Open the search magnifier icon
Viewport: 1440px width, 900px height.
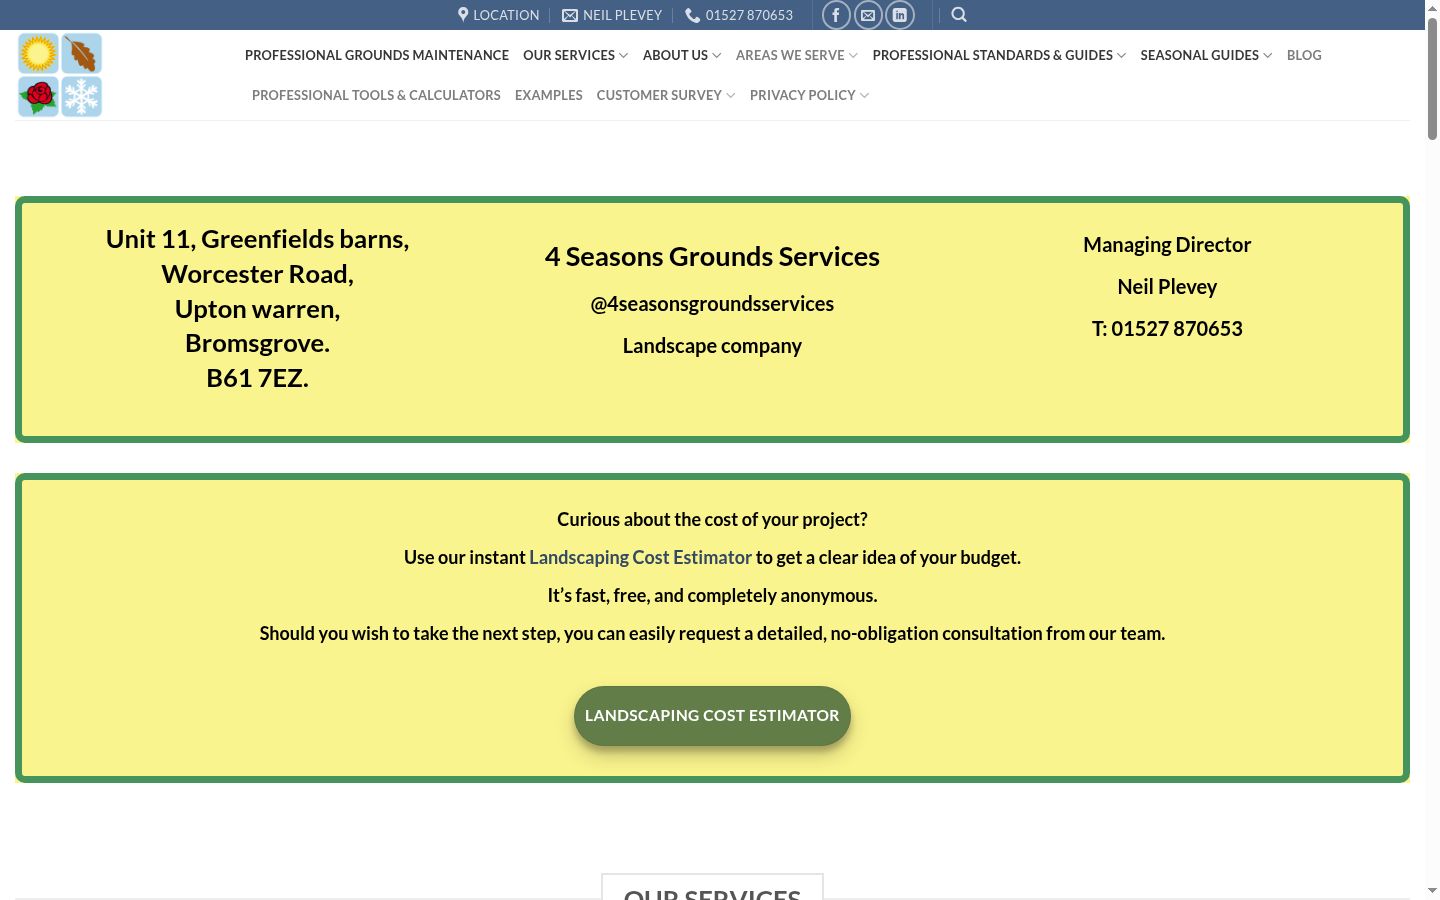(959, 15)
